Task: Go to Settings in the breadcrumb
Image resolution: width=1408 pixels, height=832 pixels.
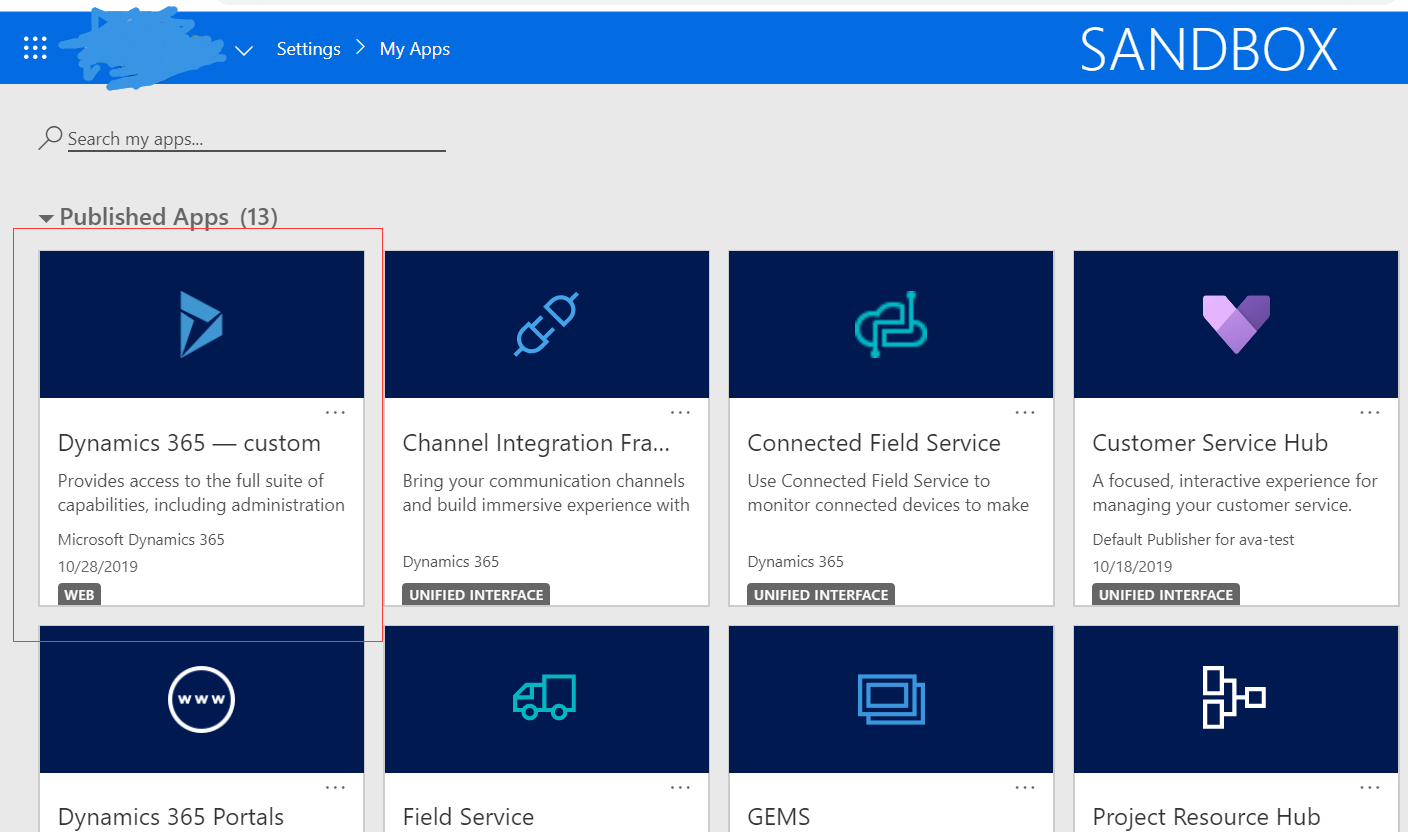Action: 308,49
